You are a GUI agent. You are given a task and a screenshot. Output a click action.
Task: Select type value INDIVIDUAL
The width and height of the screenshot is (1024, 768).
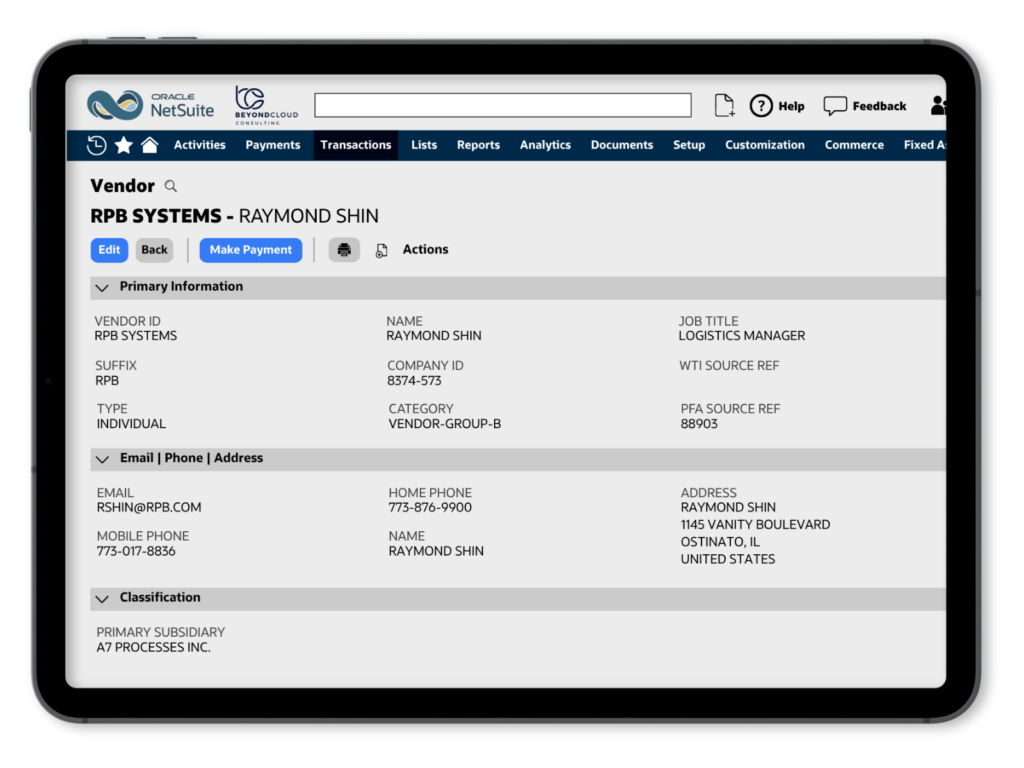(131, 424)
